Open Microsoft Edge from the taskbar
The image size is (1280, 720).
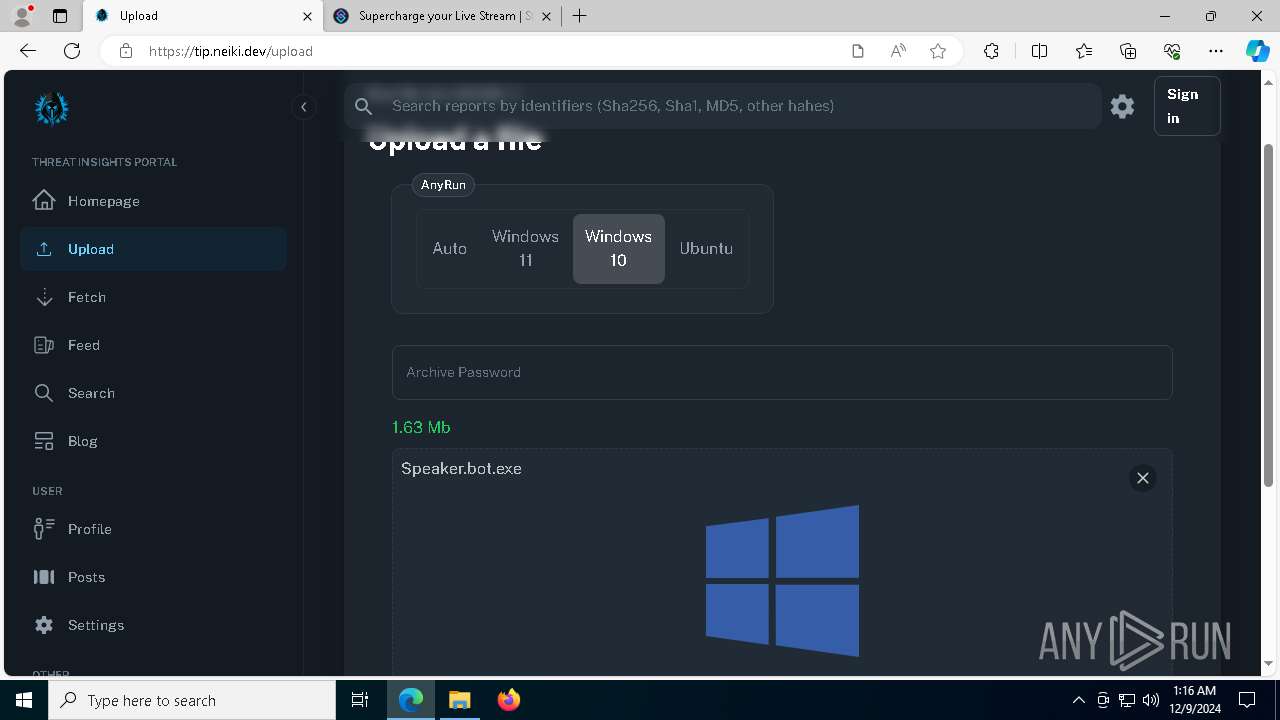(x=411, y=700)
